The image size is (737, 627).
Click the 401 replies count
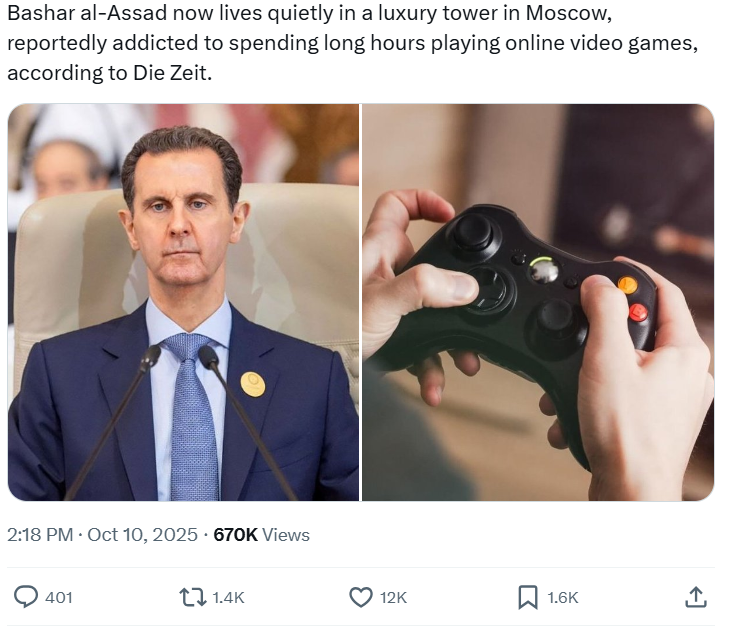[x=59, y=598]
